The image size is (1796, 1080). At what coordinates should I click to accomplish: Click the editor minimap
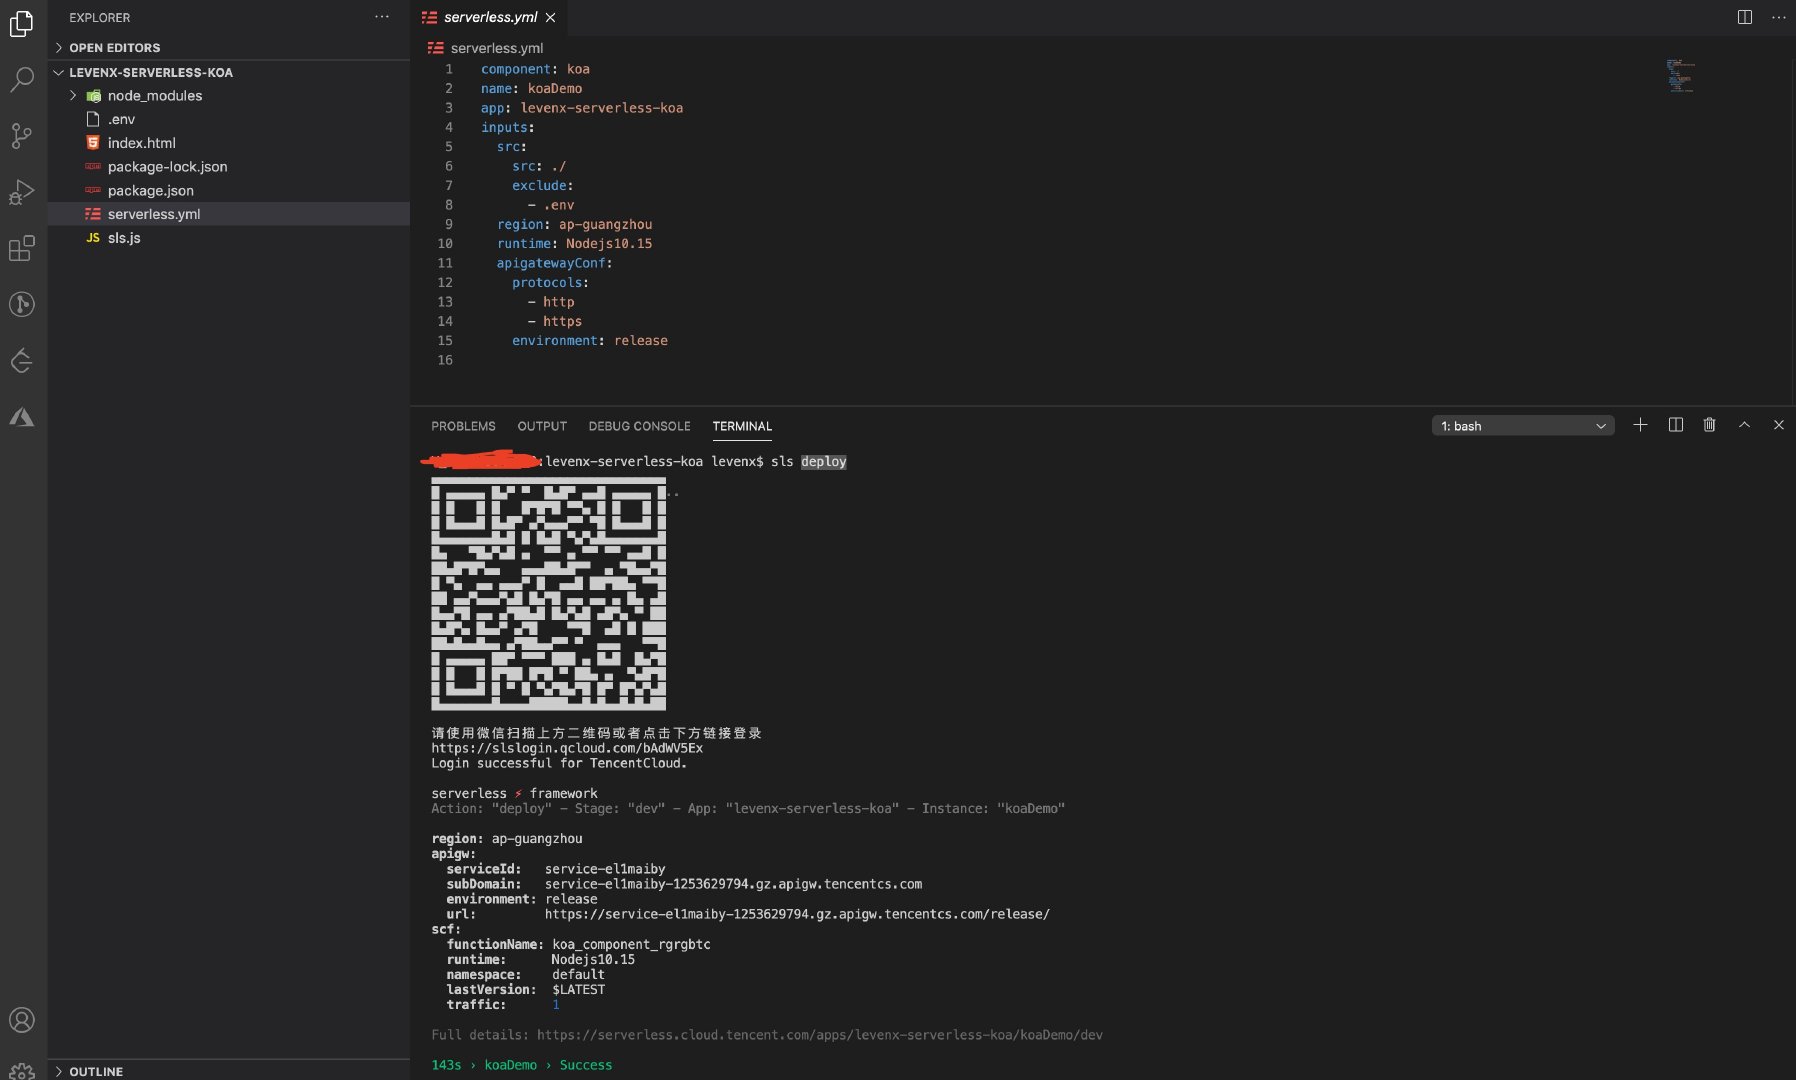coord(1680,76)
